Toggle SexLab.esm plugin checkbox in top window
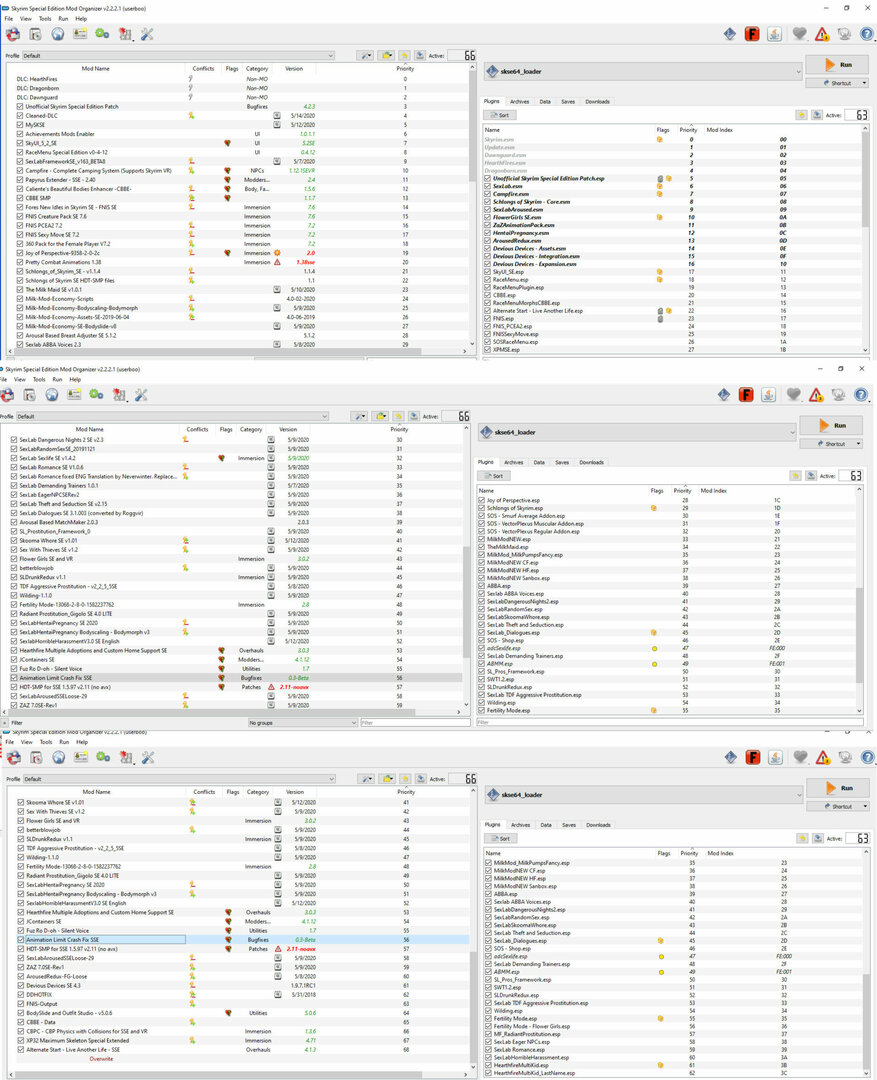This screenshot has width=877, height=1080. 488,186
